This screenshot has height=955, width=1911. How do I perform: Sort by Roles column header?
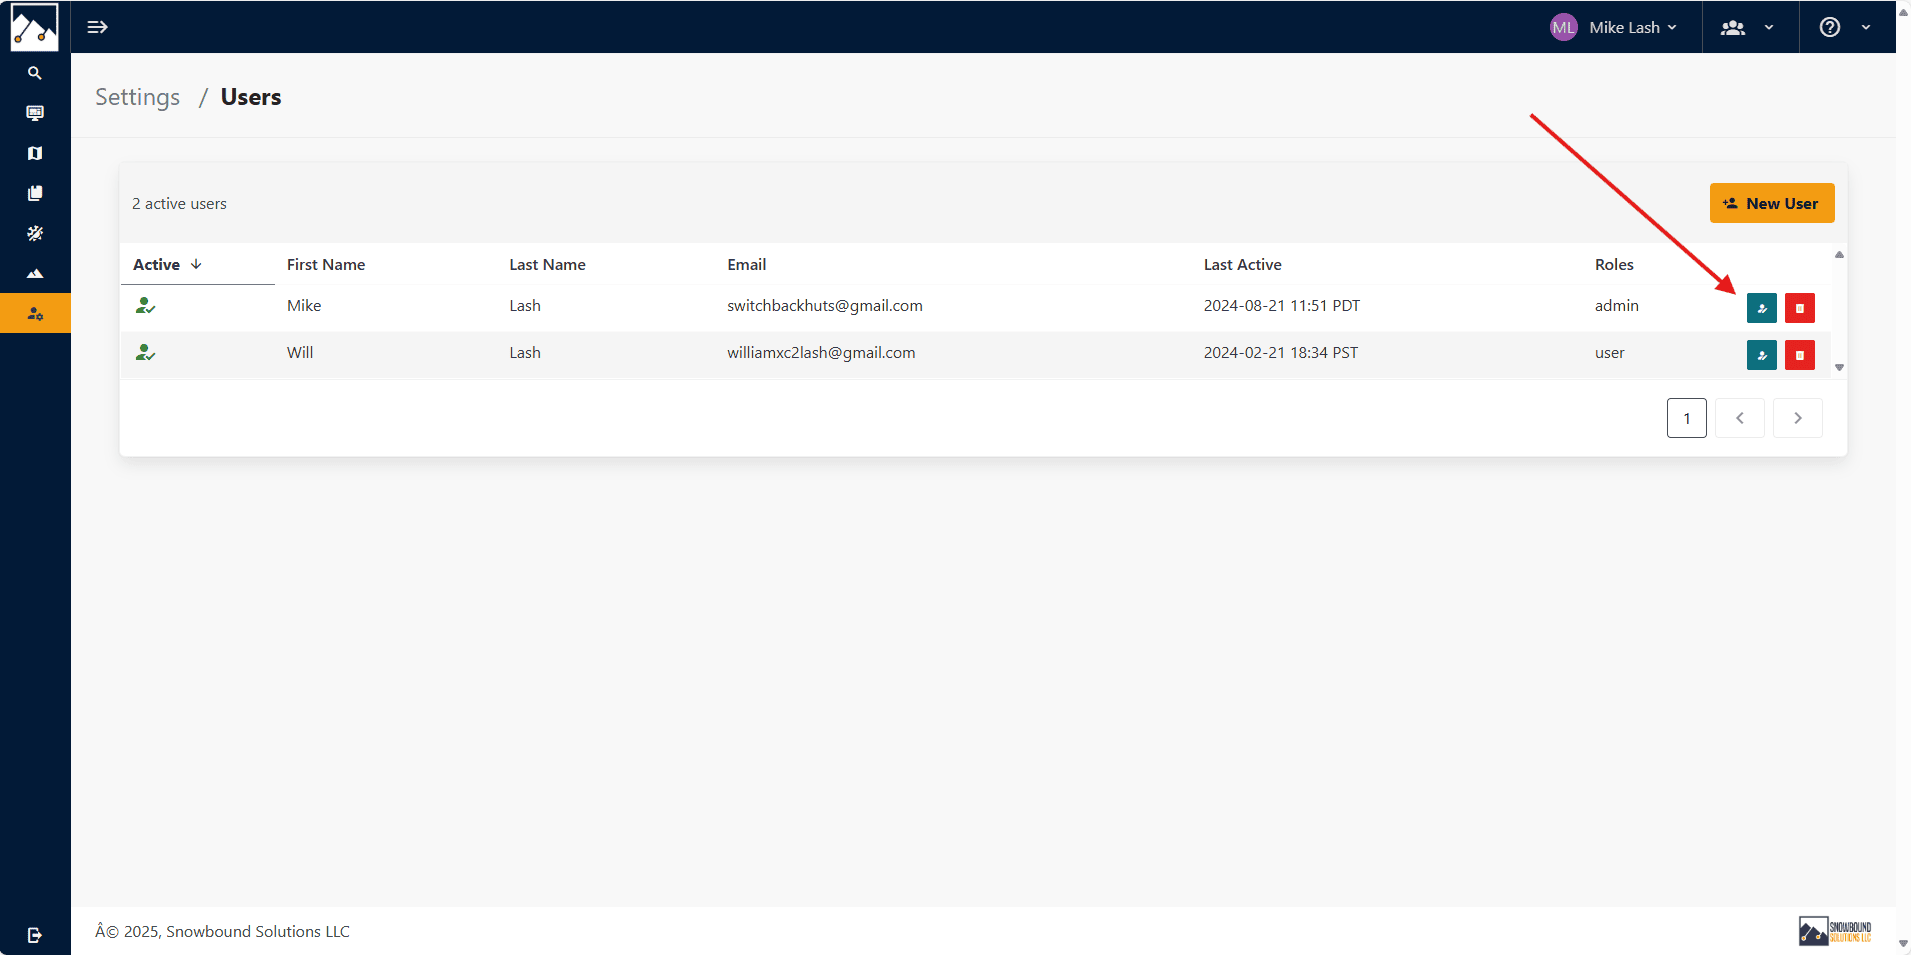[1614, 265]
